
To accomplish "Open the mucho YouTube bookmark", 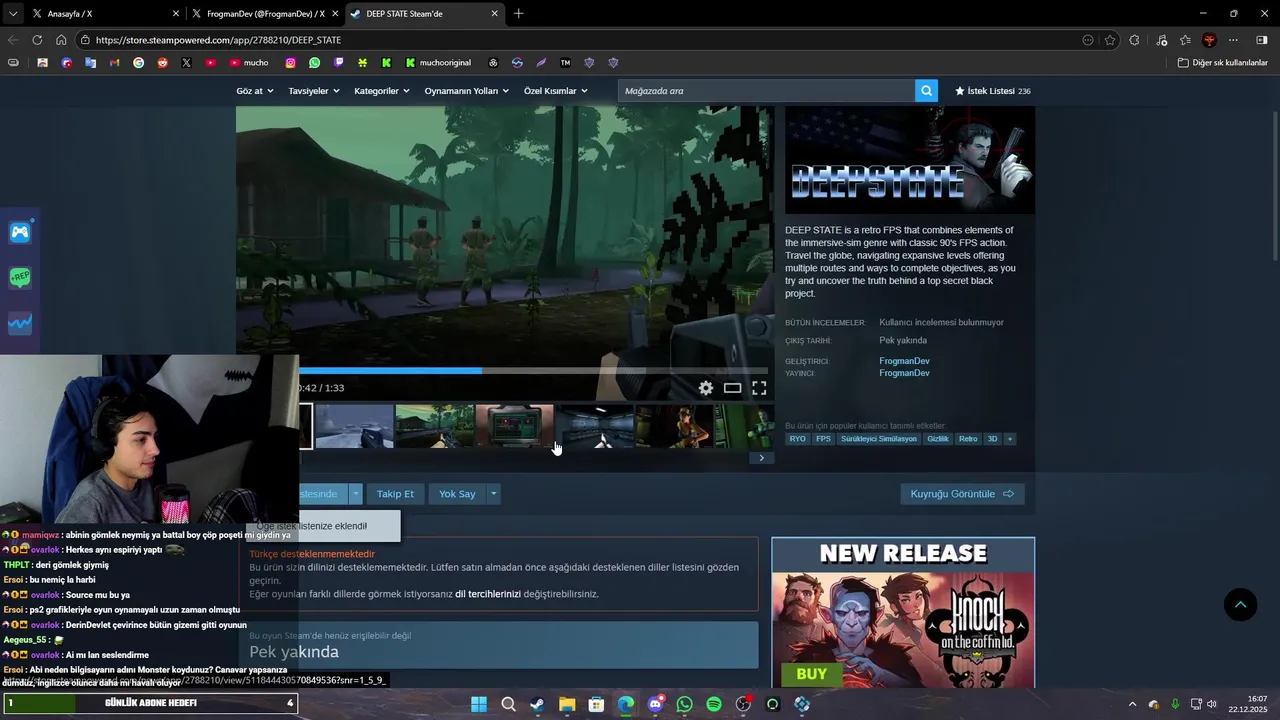I will pyautogui.click(x=249, y=62).
